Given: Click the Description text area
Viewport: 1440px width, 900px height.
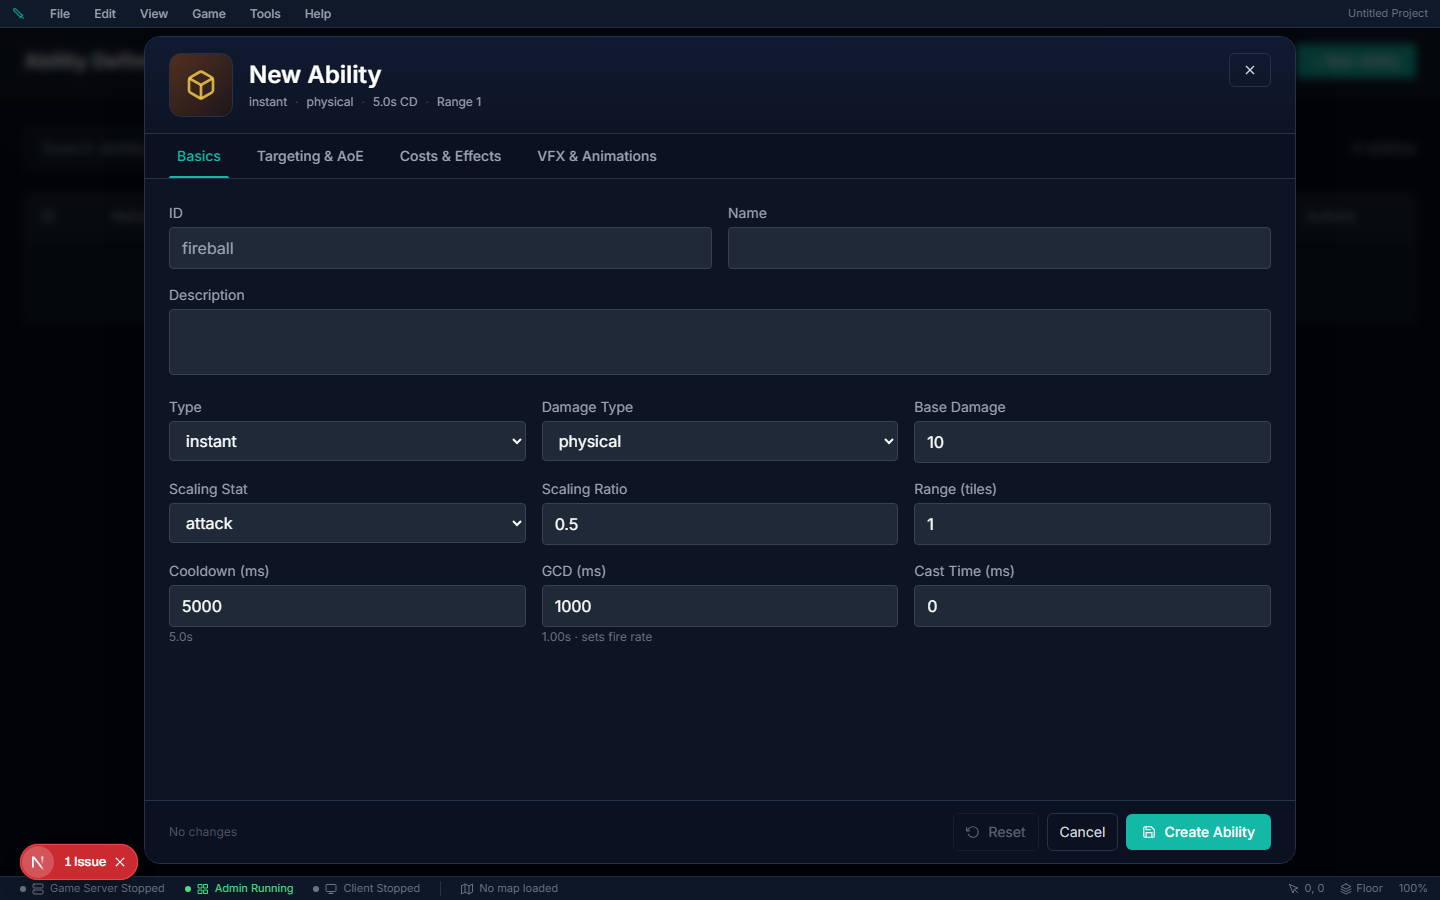Looking at the screenshot, I should coord(720,342).
